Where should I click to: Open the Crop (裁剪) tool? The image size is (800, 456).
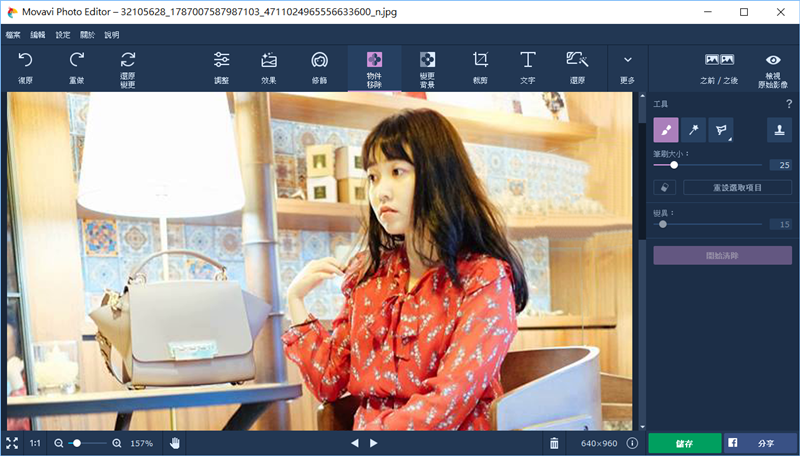480,66
